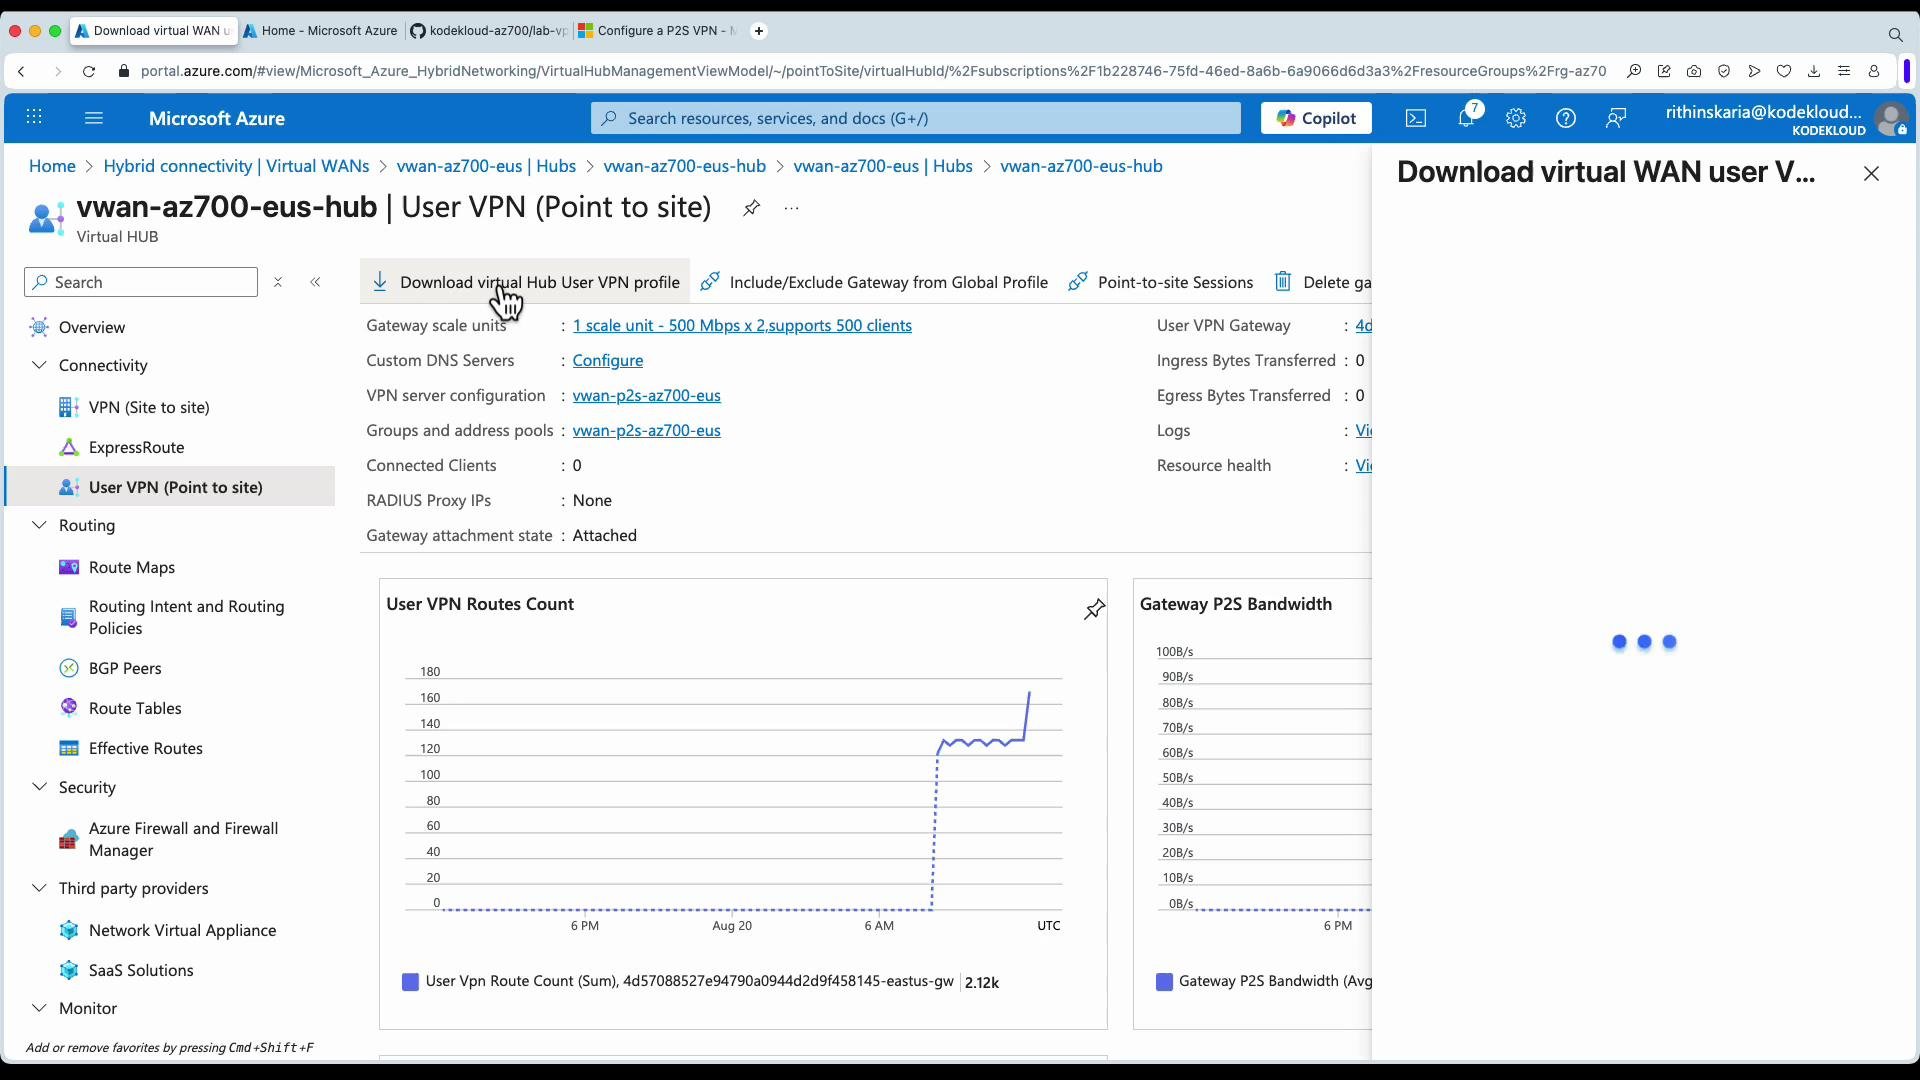Click the User Vpn Route Count legend swatch
This screenshot has width=1920, height=1080.
point(410,982)
